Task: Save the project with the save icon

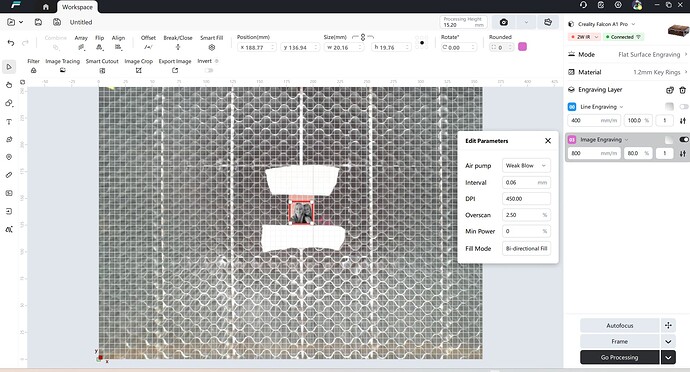Action: click(x=38, y=22)
